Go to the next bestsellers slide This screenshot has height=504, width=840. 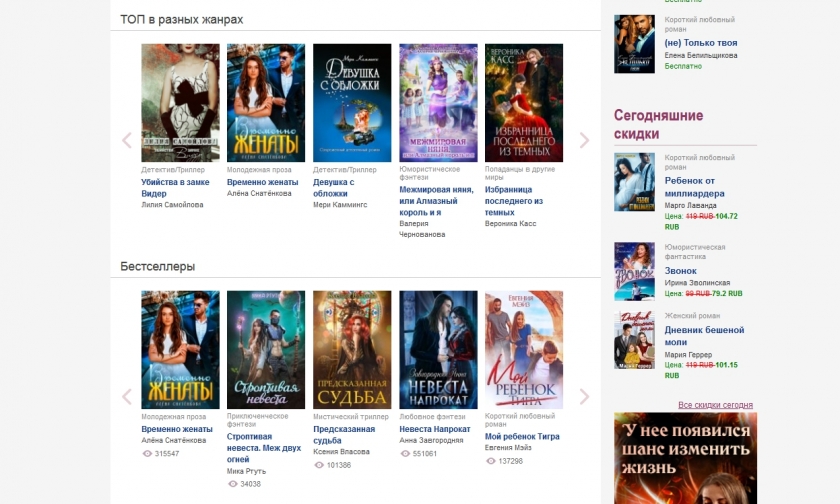point(584,396)
